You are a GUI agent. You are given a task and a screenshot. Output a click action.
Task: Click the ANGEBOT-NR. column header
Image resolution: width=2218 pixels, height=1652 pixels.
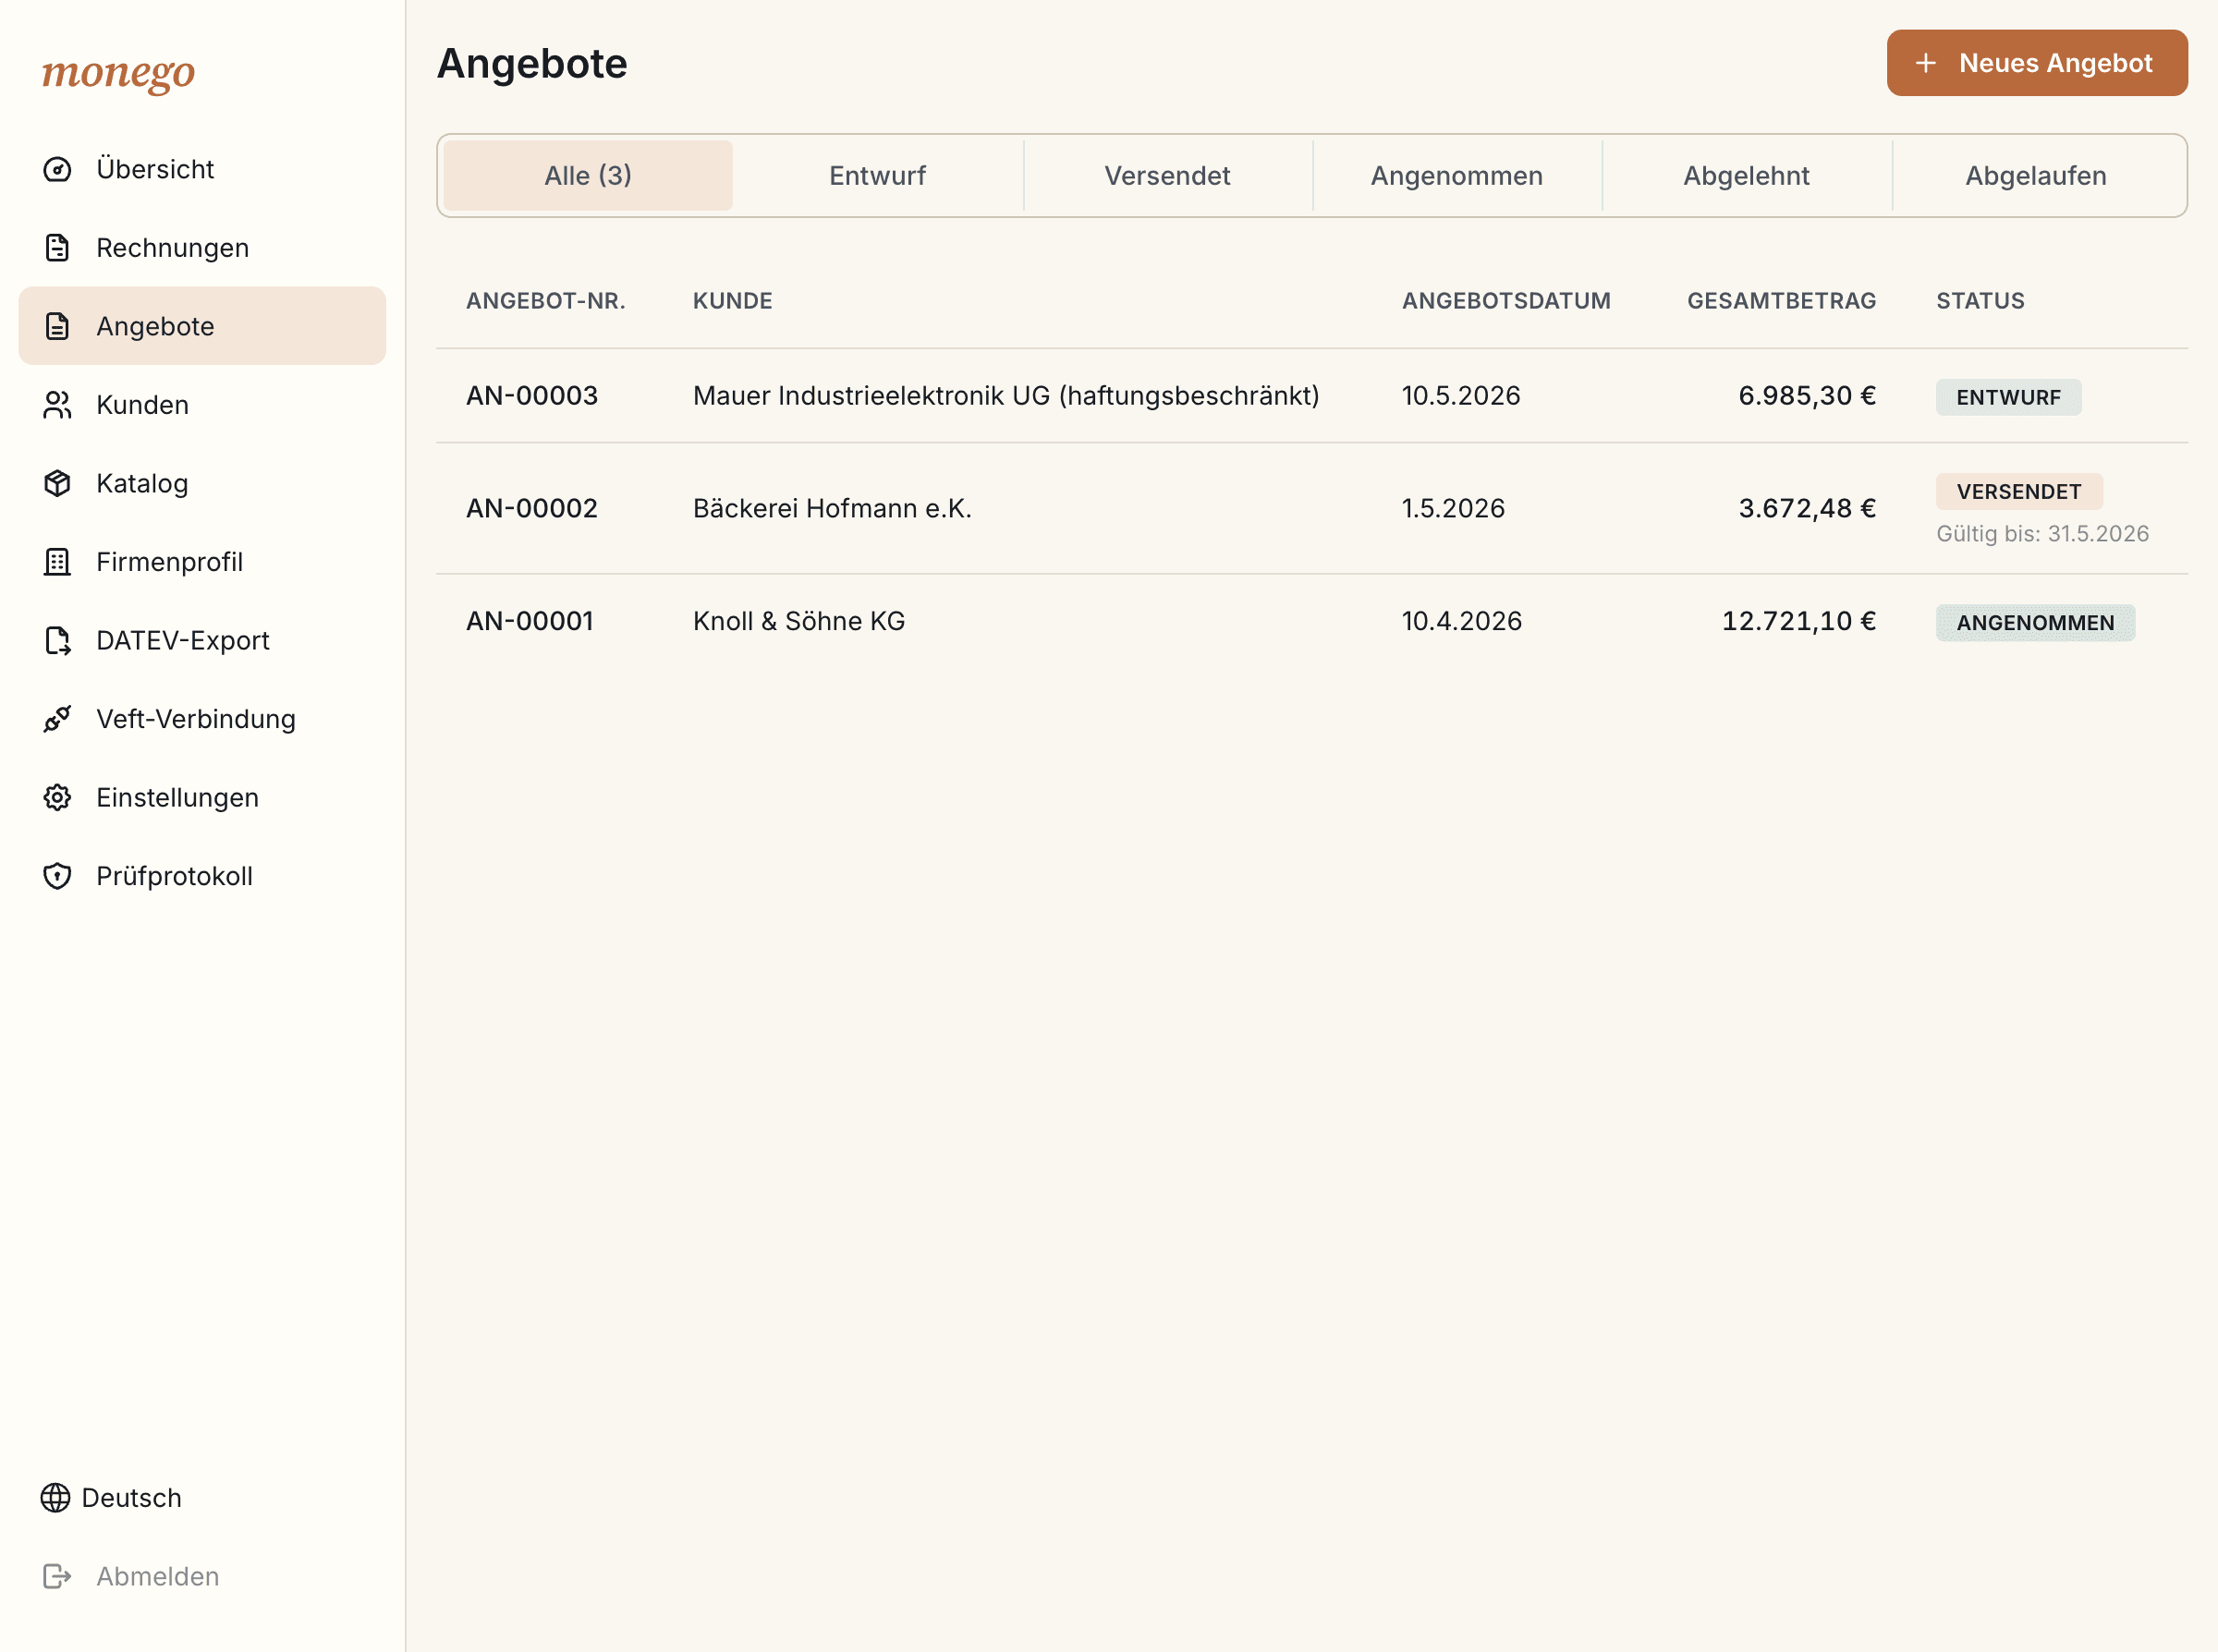[x=546, y=301]
